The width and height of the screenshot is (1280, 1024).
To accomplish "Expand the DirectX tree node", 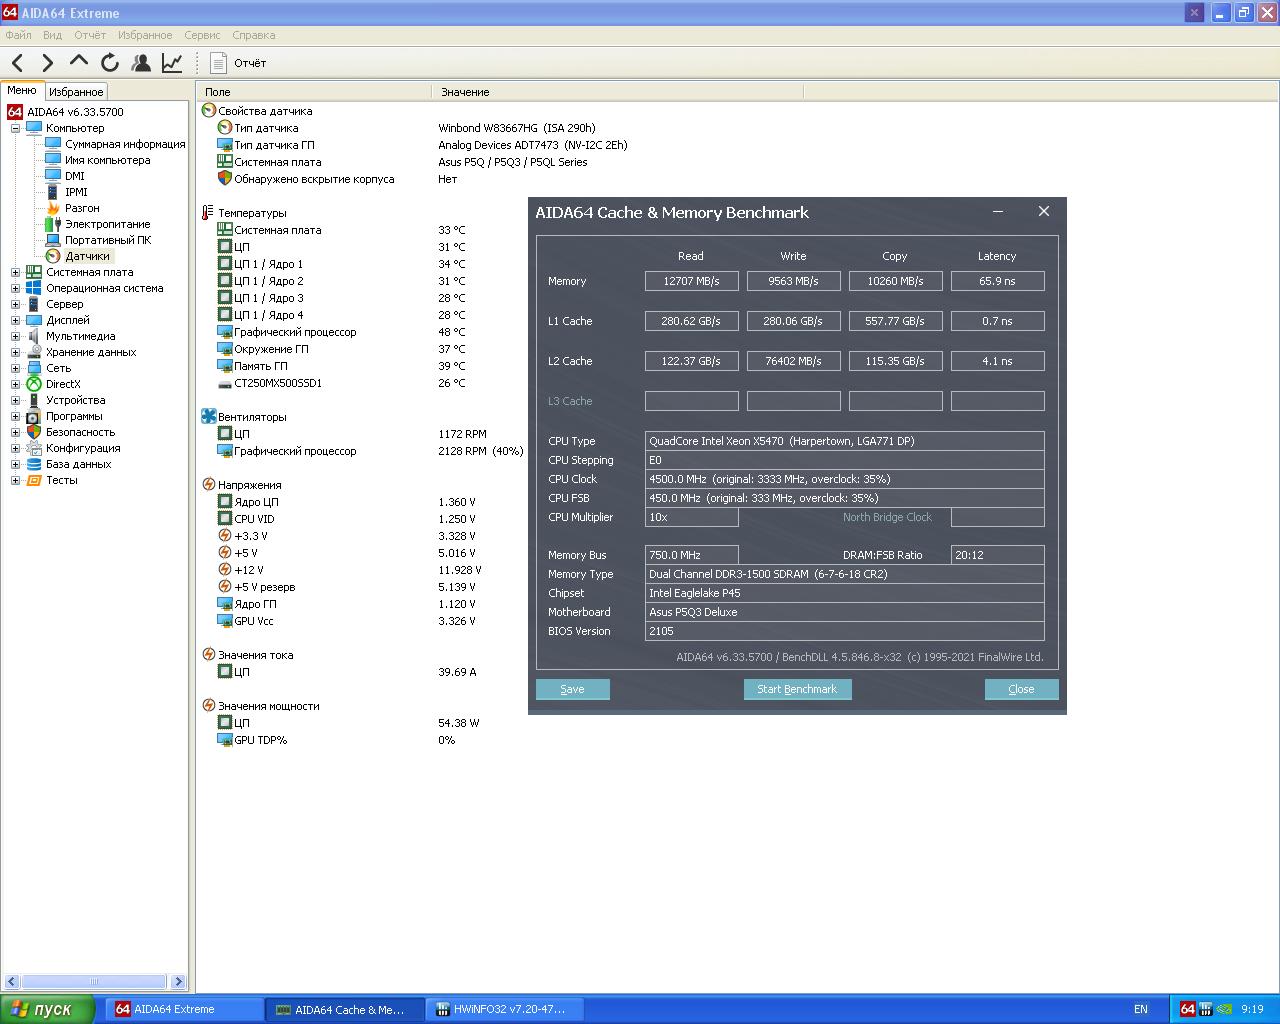I will pyautogui.click(x=15, y=384).
